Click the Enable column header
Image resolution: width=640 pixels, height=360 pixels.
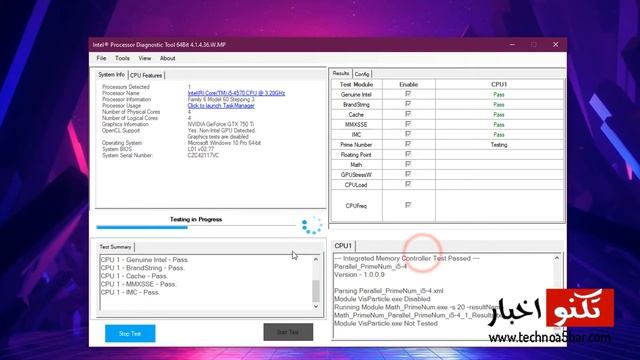click(x=409, y=84)
